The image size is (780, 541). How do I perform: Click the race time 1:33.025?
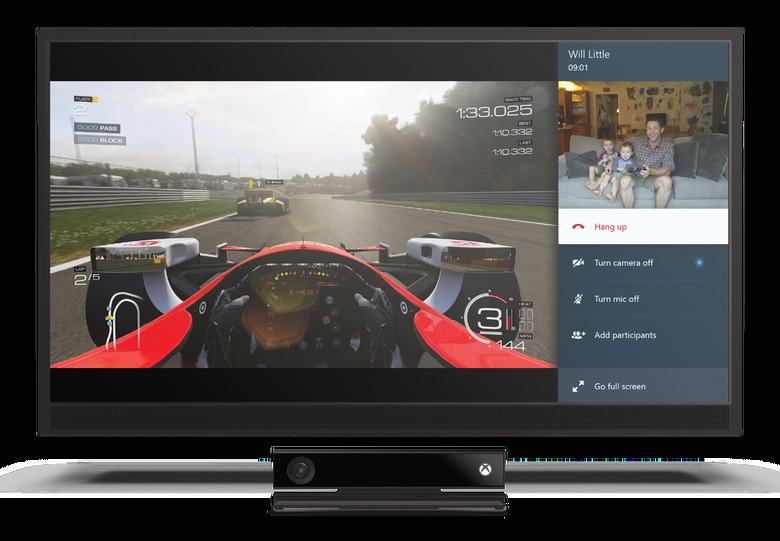(494, 112)
